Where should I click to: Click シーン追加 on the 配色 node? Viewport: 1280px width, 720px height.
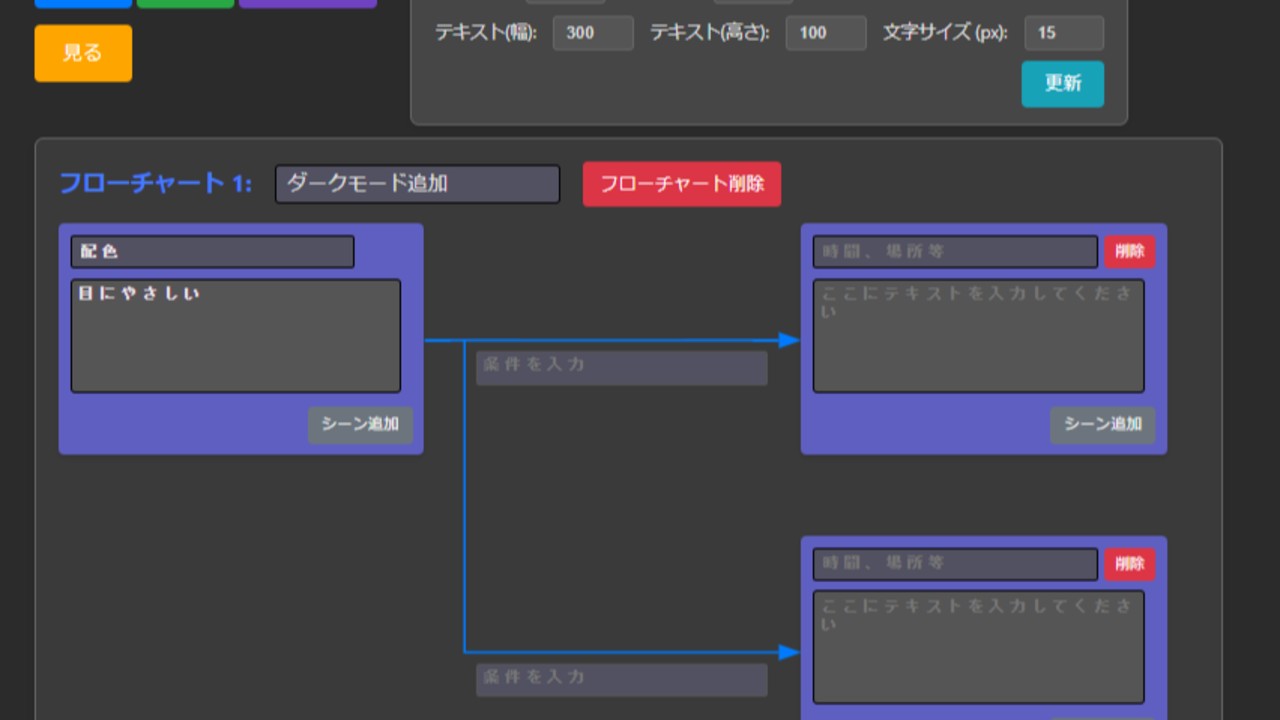point(360,425)
